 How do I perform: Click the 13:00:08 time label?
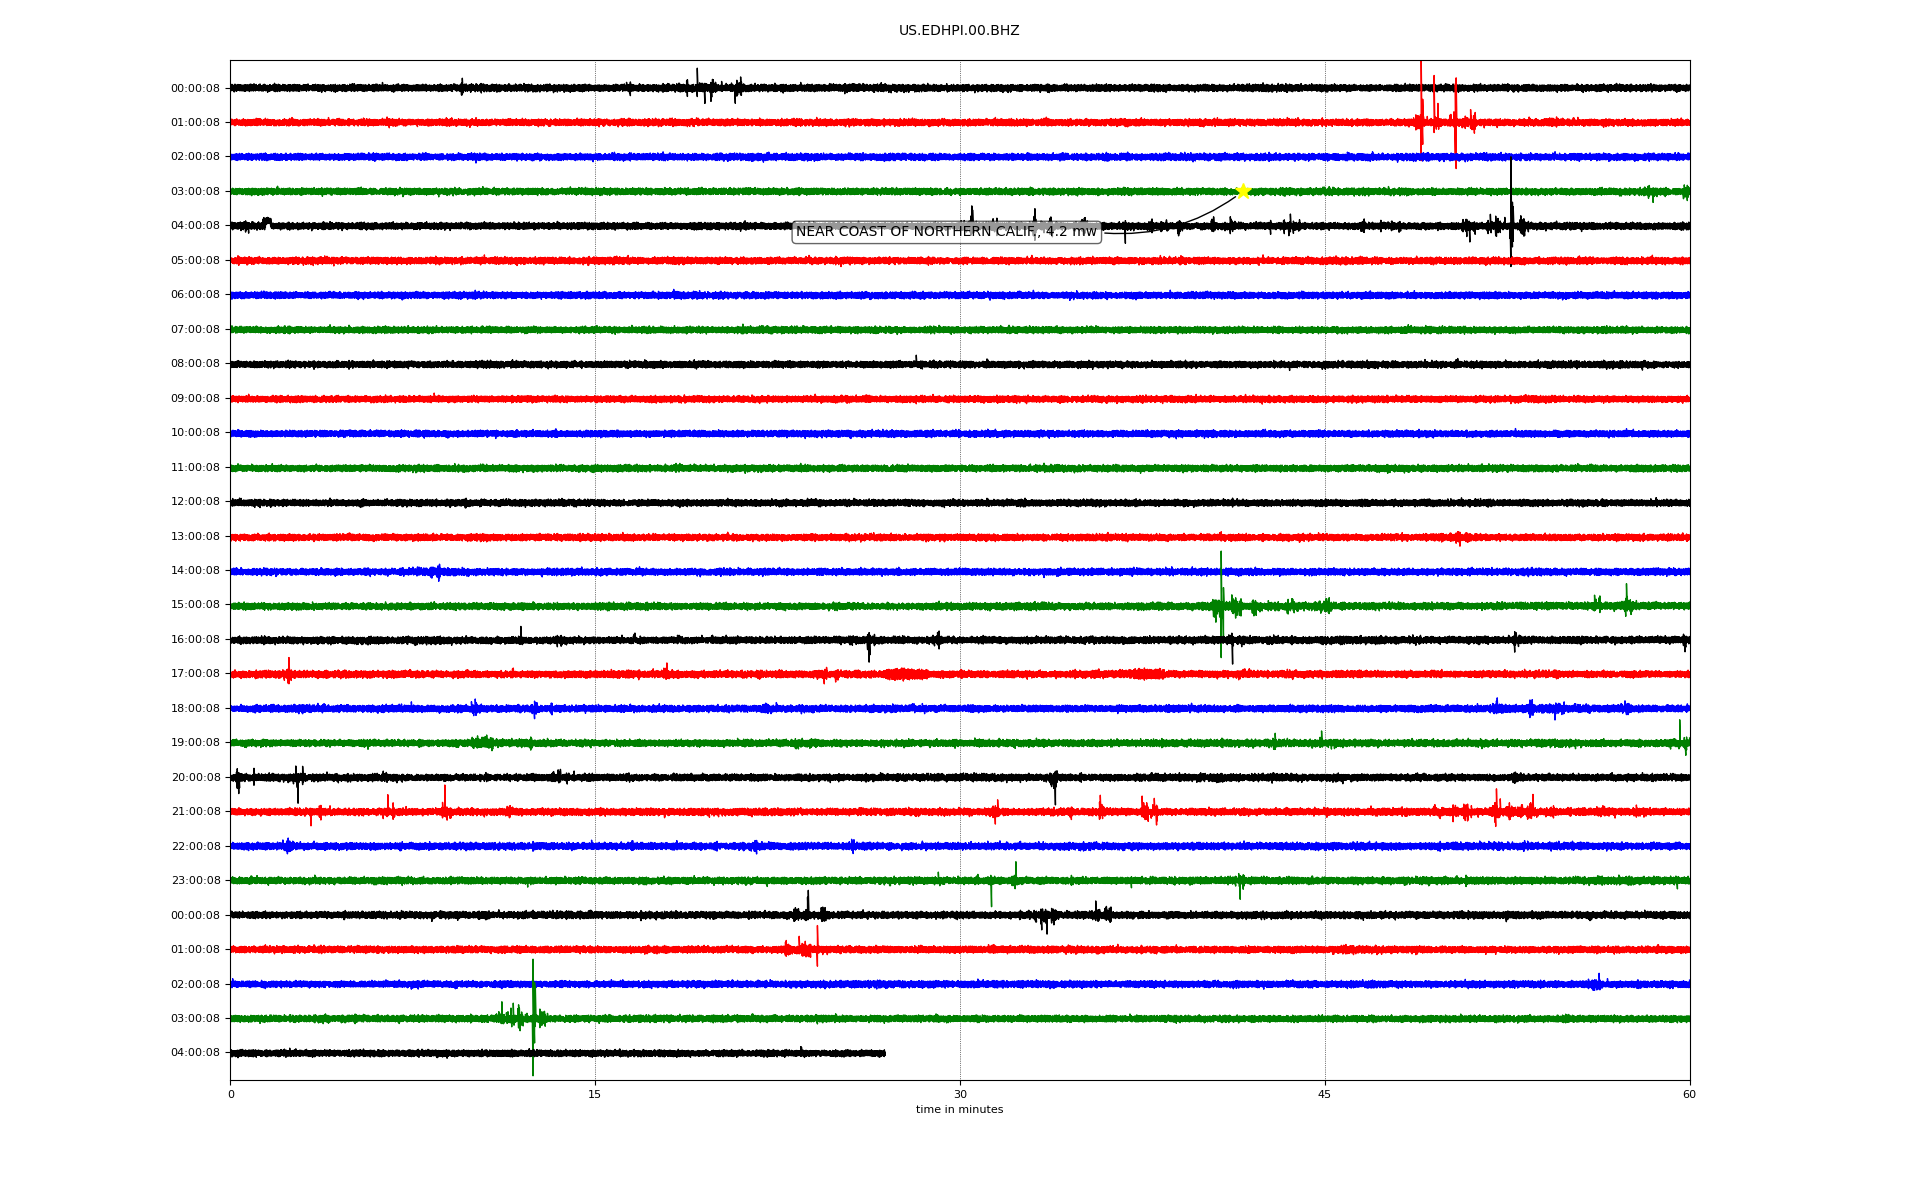click(195, 536)
